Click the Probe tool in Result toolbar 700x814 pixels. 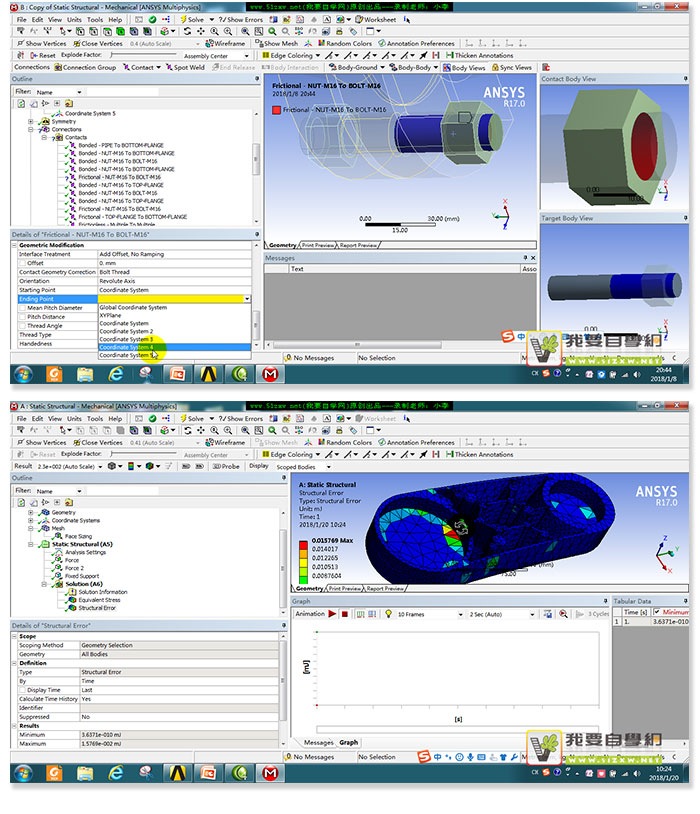pyautogui.click(x=226, y=466)
